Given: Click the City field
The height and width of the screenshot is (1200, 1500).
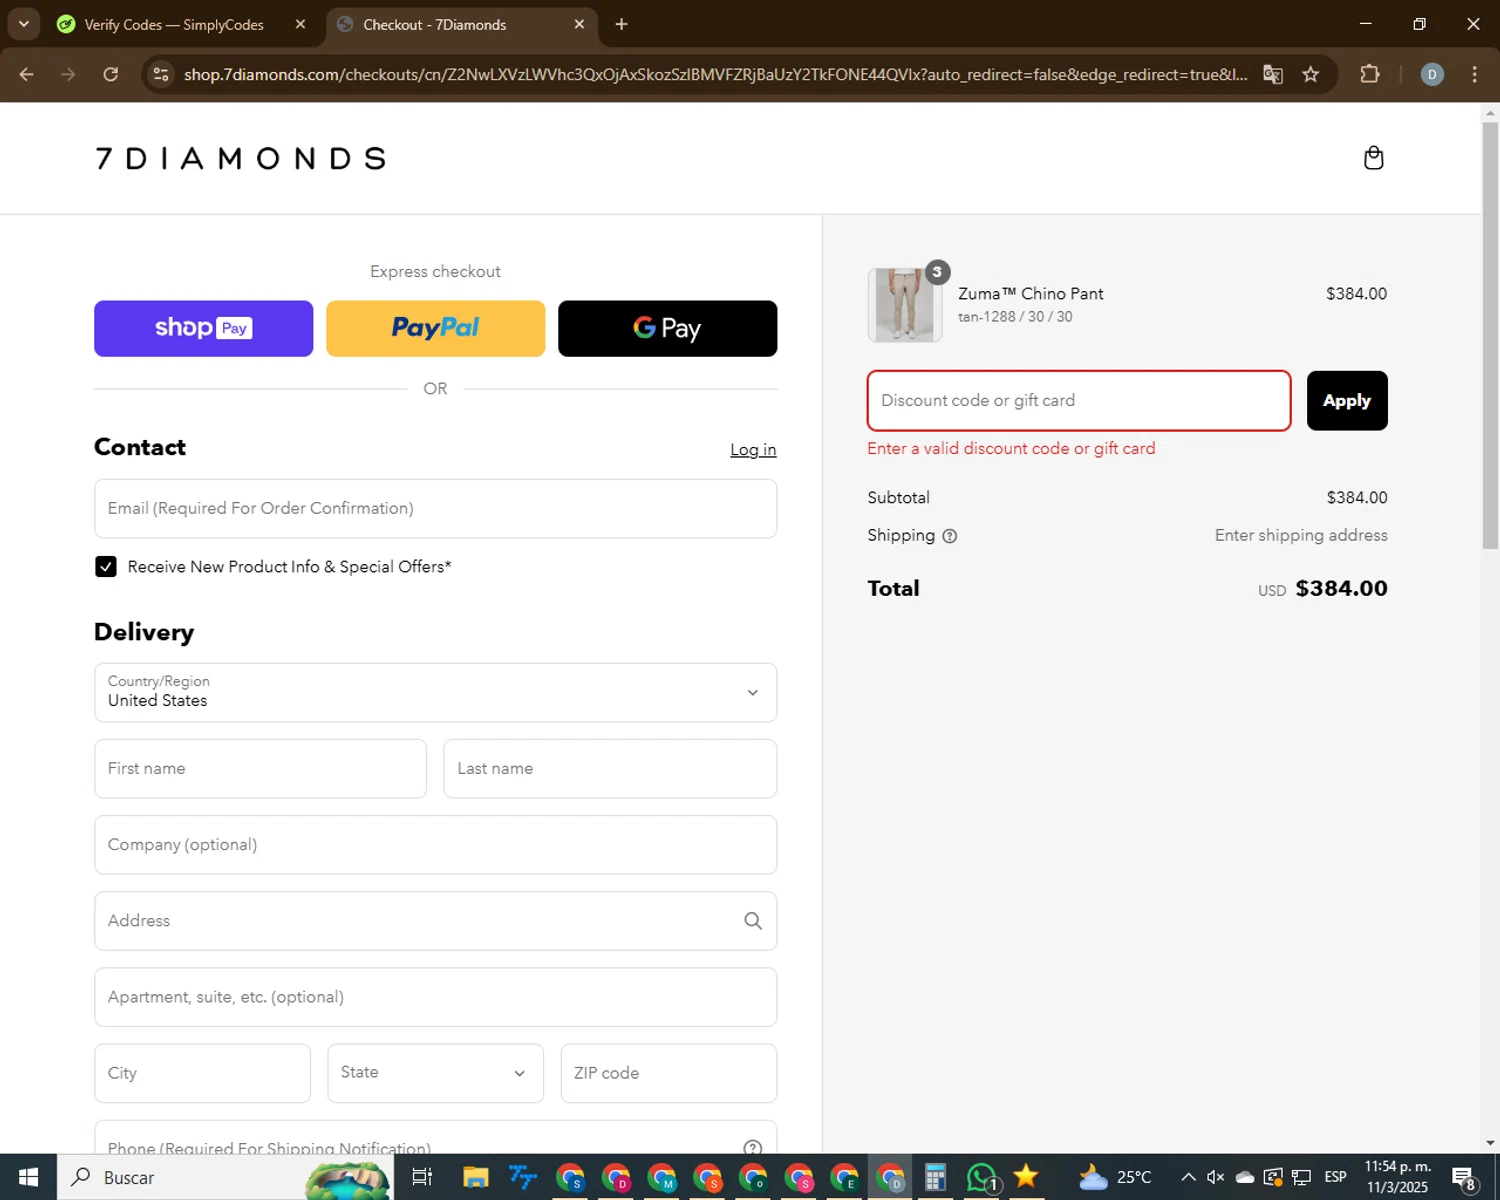Looking at the screenshot, I should tap(202, 1073).
